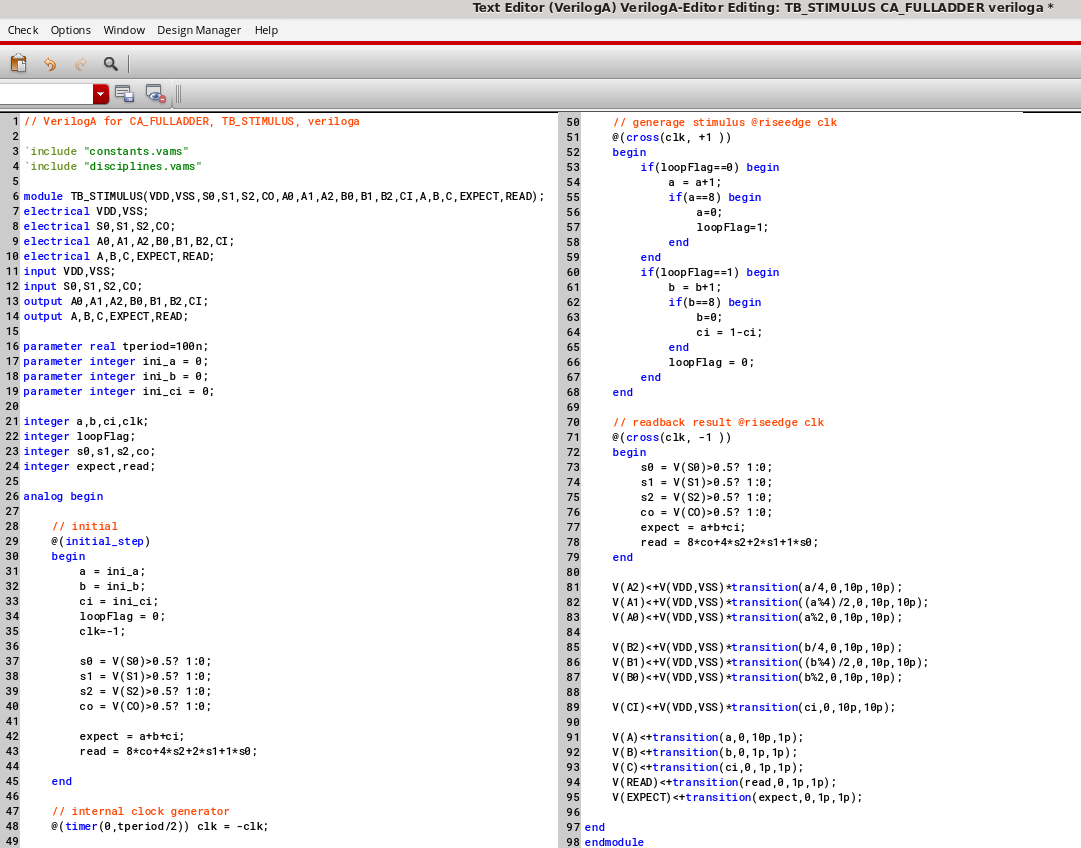Click line number 50 in the gutter
The width and height of the screenshot is (1081, 848).
572,122
